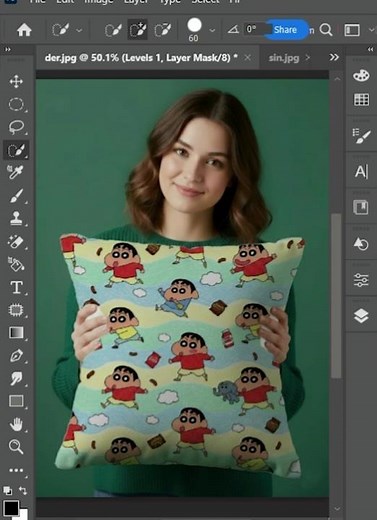
Task: Open brush picker showing size 60
Action: [194, 30]
